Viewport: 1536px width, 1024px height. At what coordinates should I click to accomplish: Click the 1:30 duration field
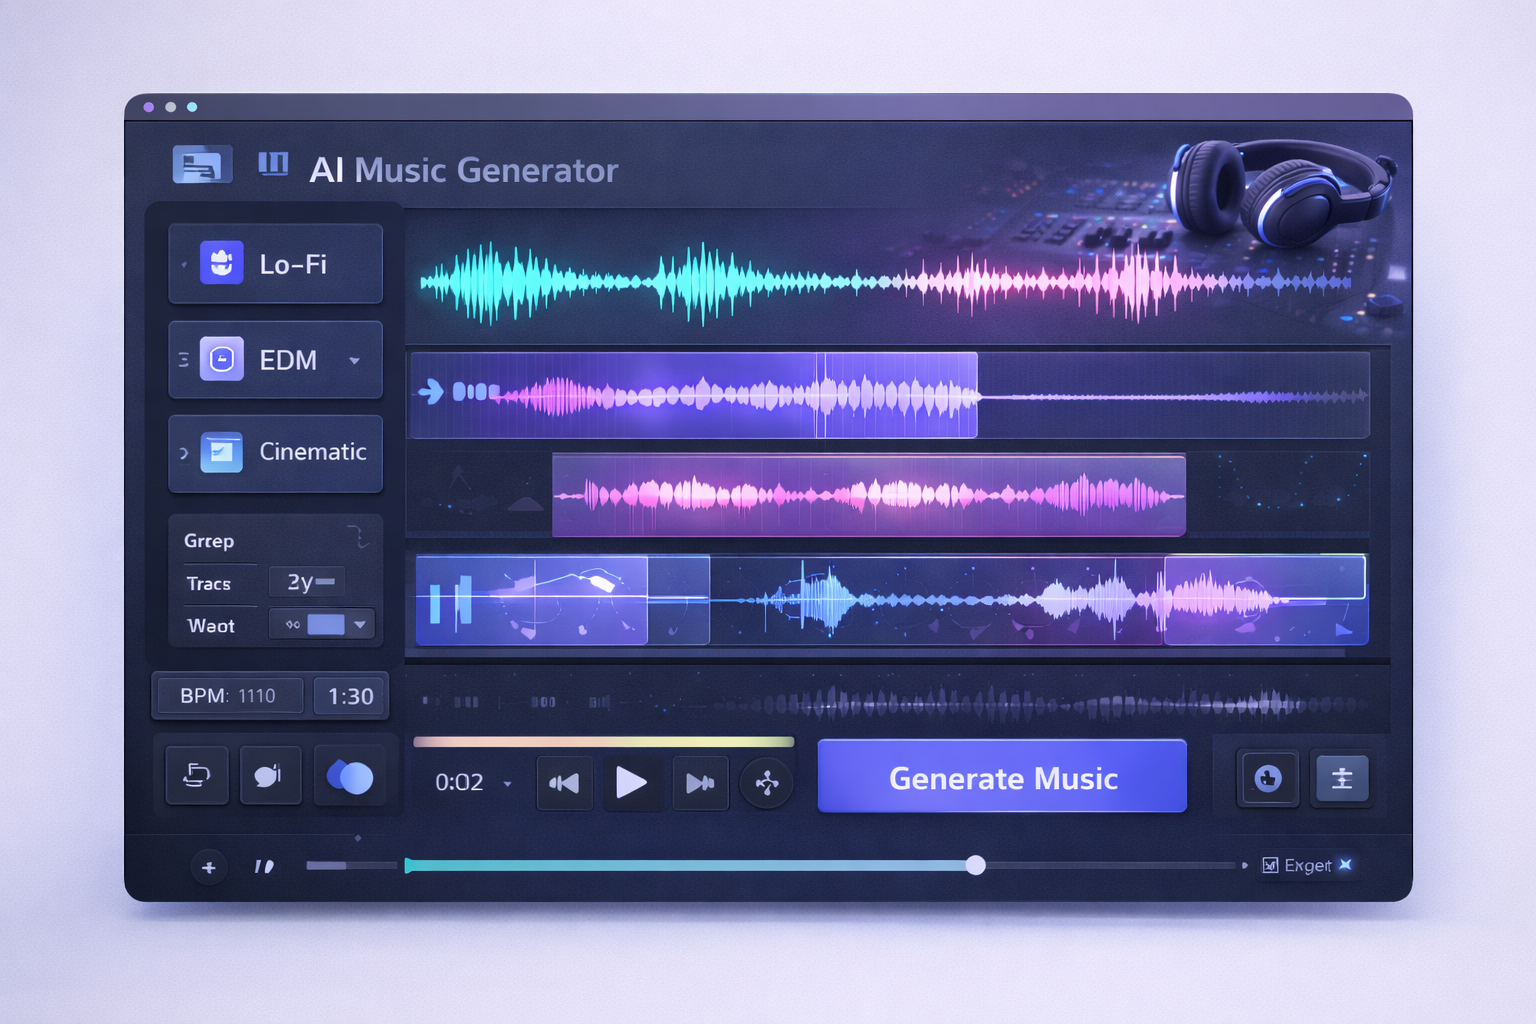pyautogui.click(x=350, y=696)
